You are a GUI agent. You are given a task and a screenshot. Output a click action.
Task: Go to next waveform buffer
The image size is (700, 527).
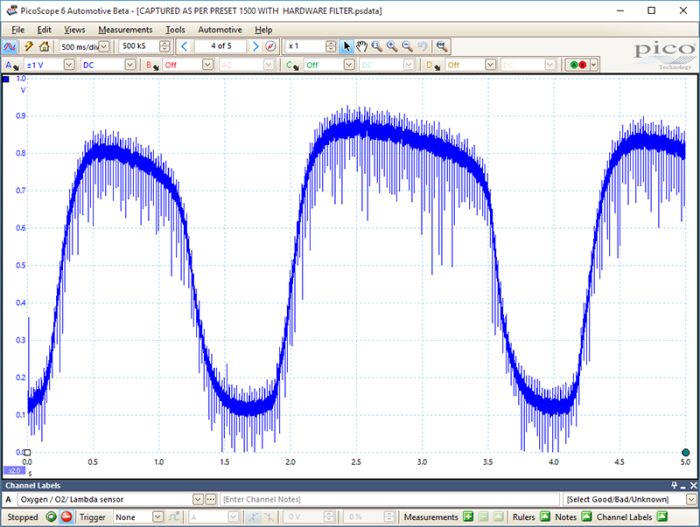[x=255, y=46]
